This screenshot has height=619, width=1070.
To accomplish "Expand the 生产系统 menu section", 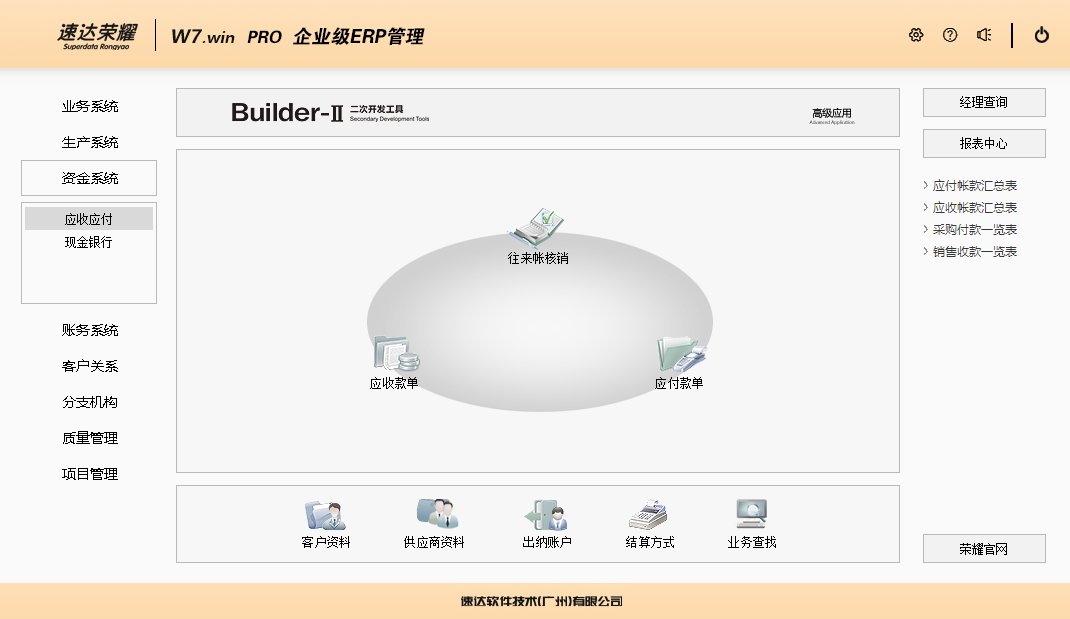I will (x=89, y=142).
